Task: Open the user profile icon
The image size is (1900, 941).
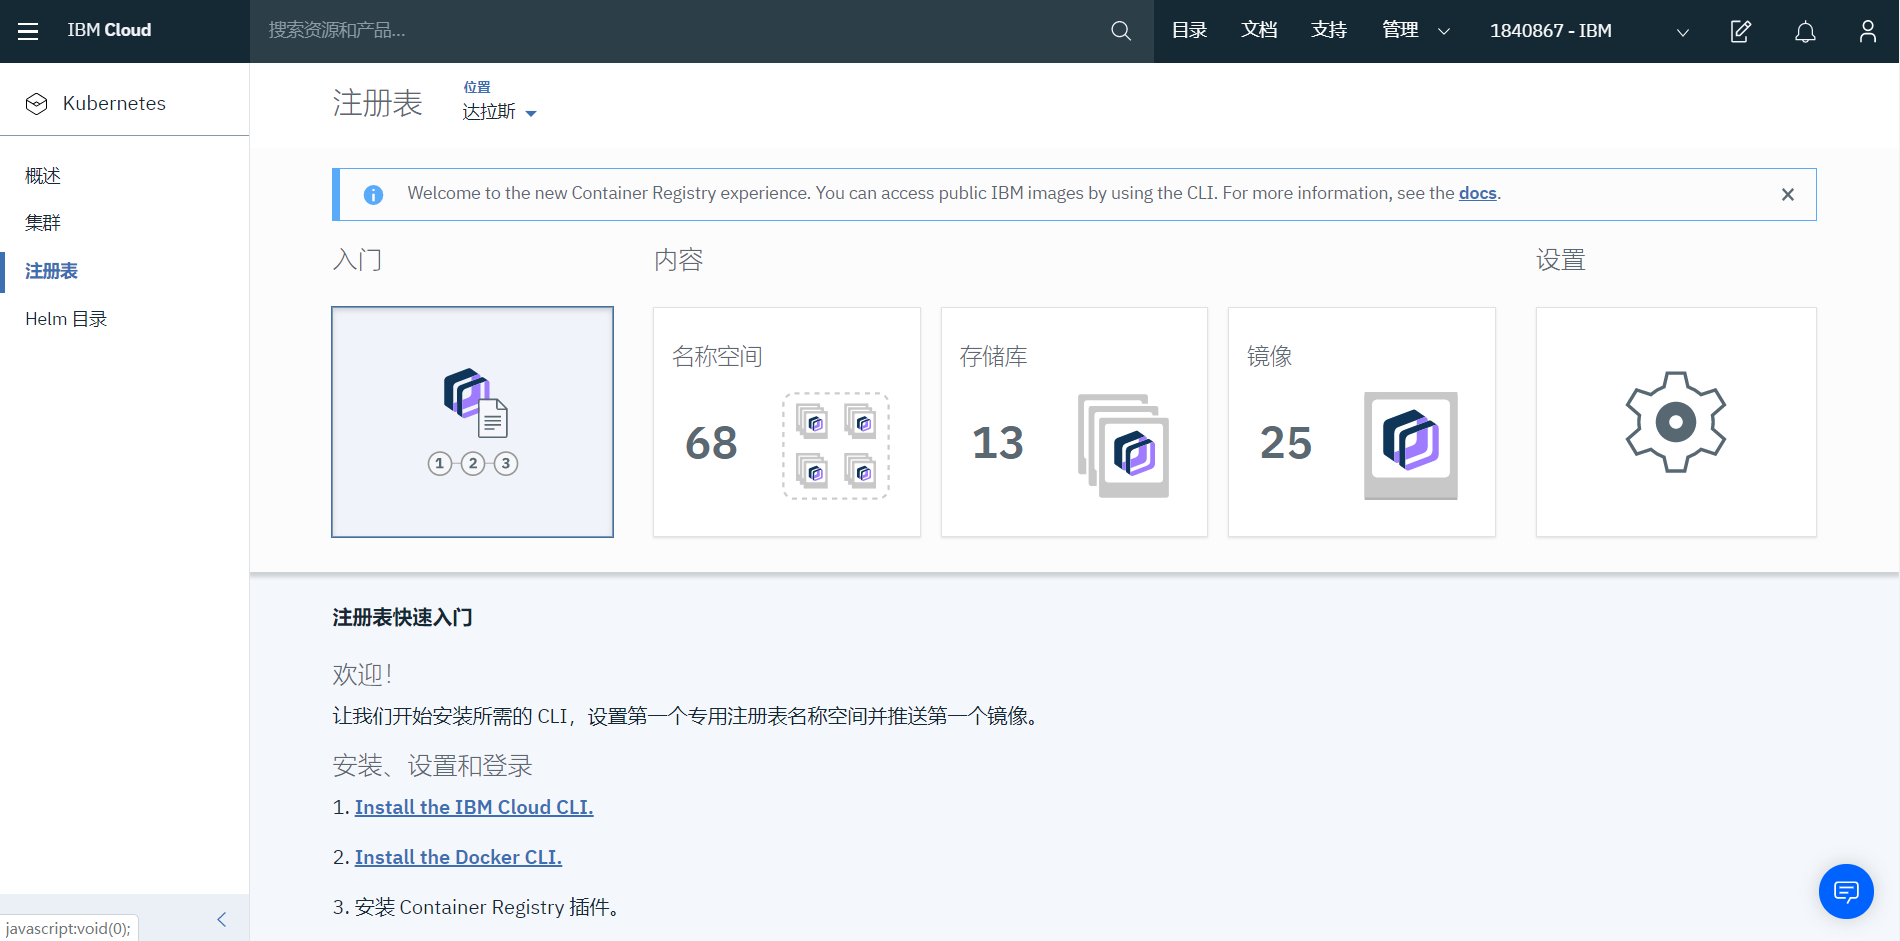Action: (x=1868, y=31)
